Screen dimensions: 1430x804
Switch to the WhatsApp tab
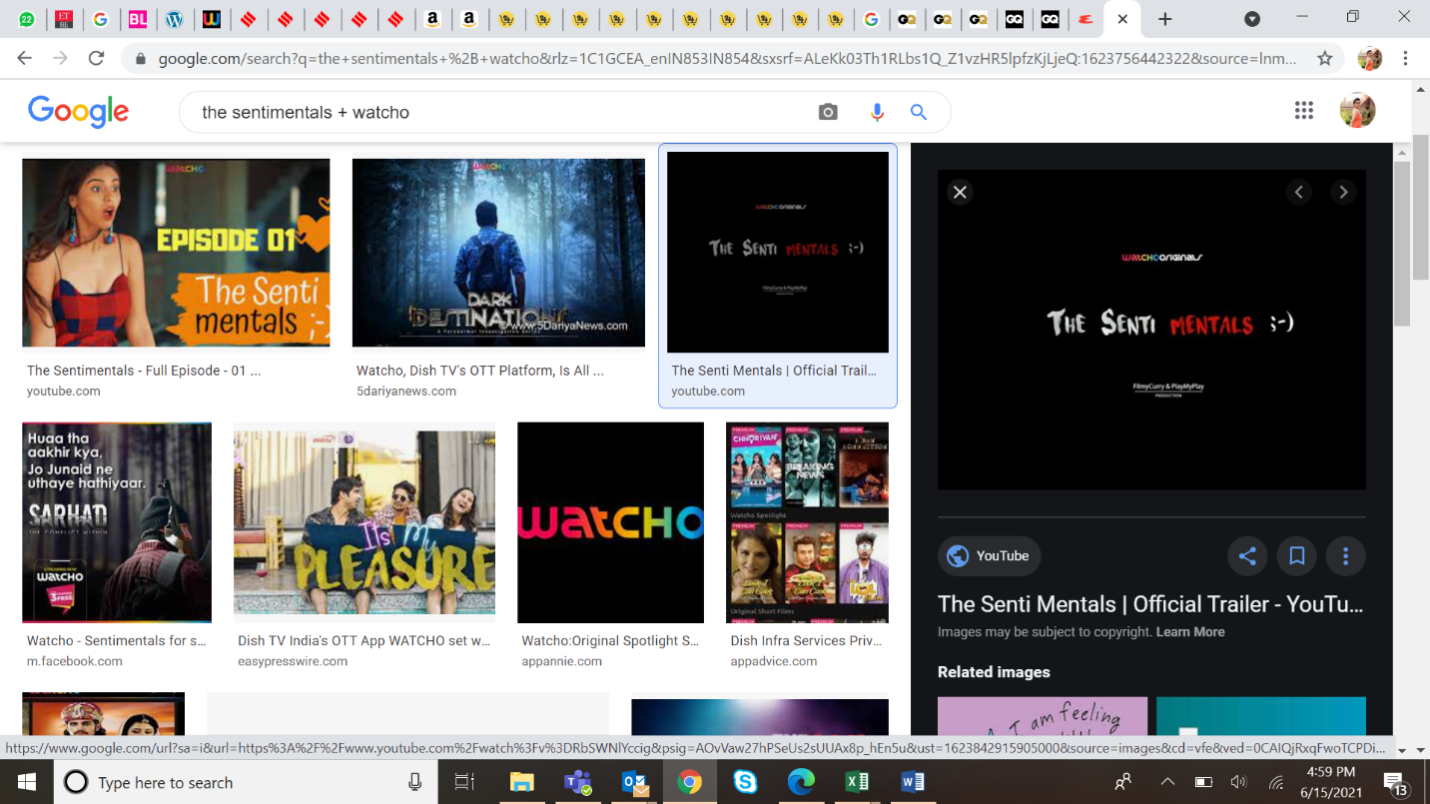click(x=26, y=19)
